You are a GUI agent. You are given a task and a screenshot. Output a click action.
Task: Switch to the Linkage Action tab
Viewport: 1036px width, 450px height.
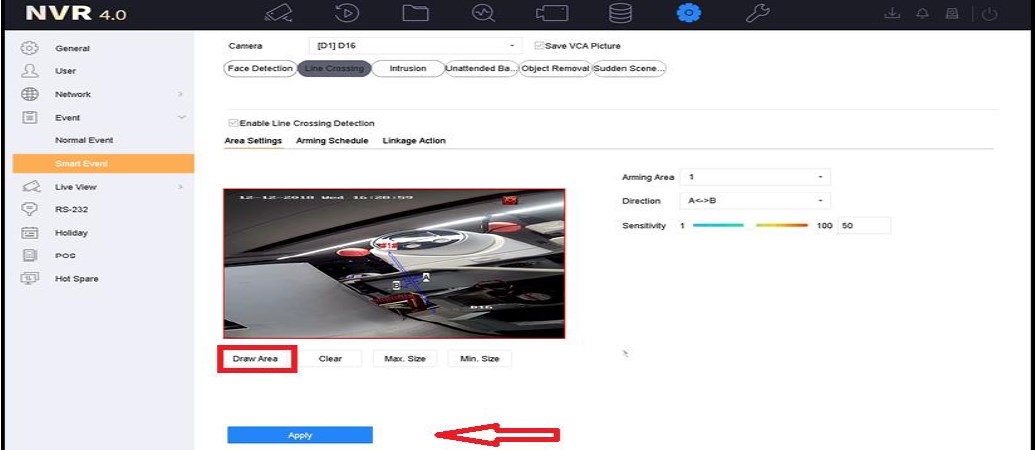[414, 141]
